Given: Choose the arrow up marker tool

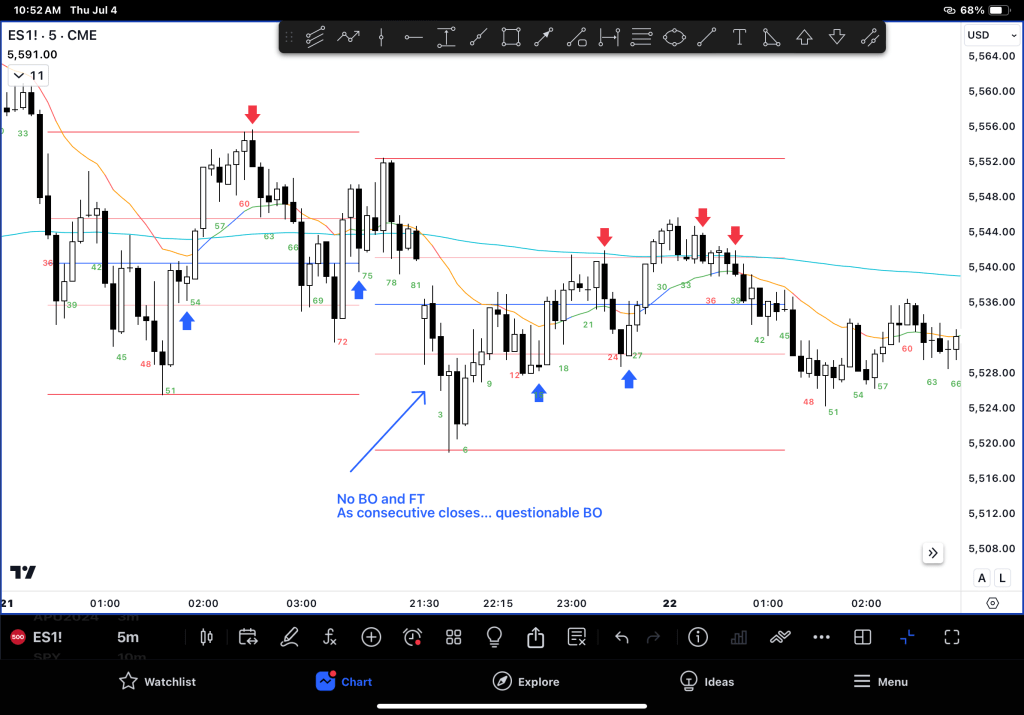Looking at the screenshot, I should (x=804, y=38).
